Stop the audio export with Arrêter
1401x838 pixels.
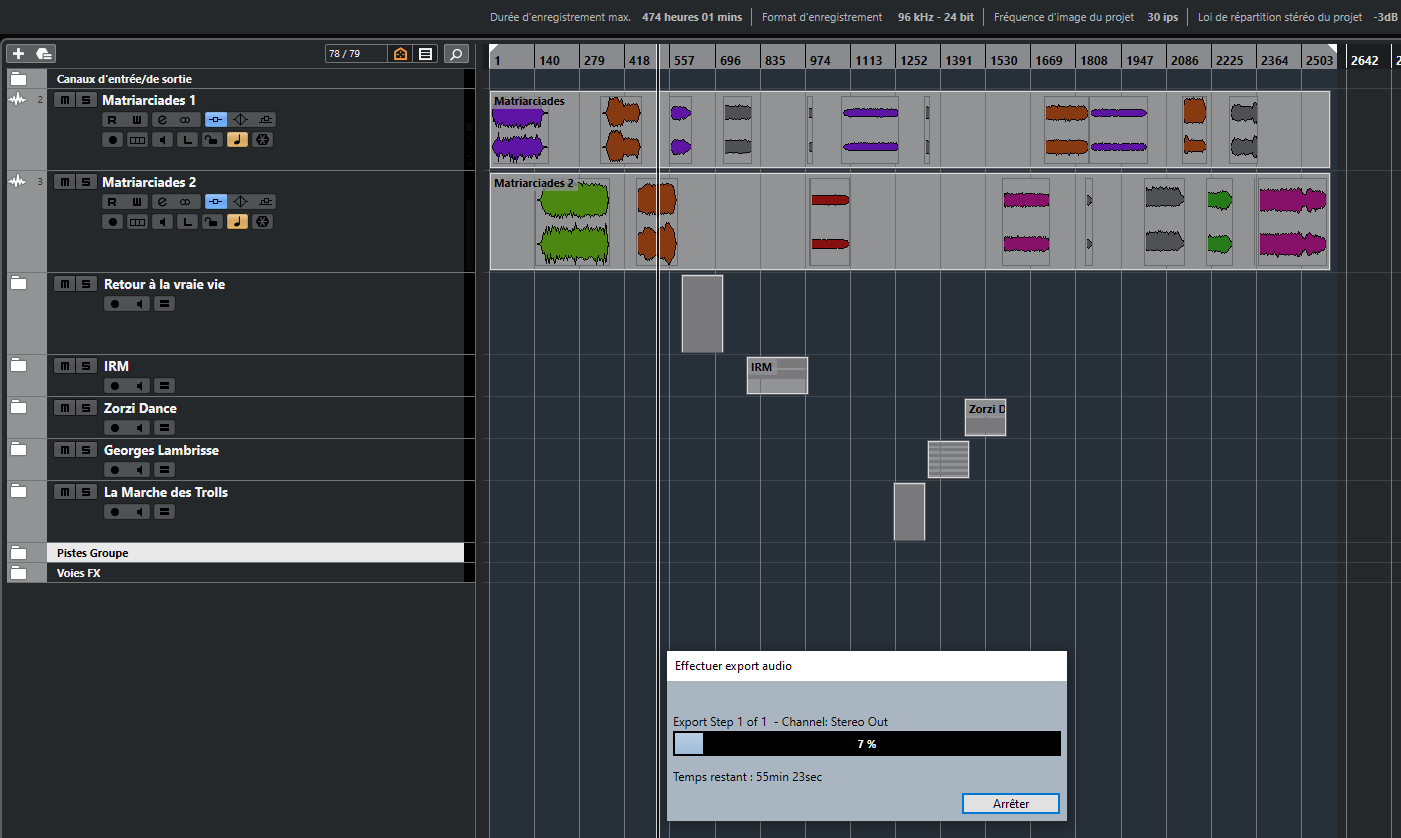coord(1011,804)
